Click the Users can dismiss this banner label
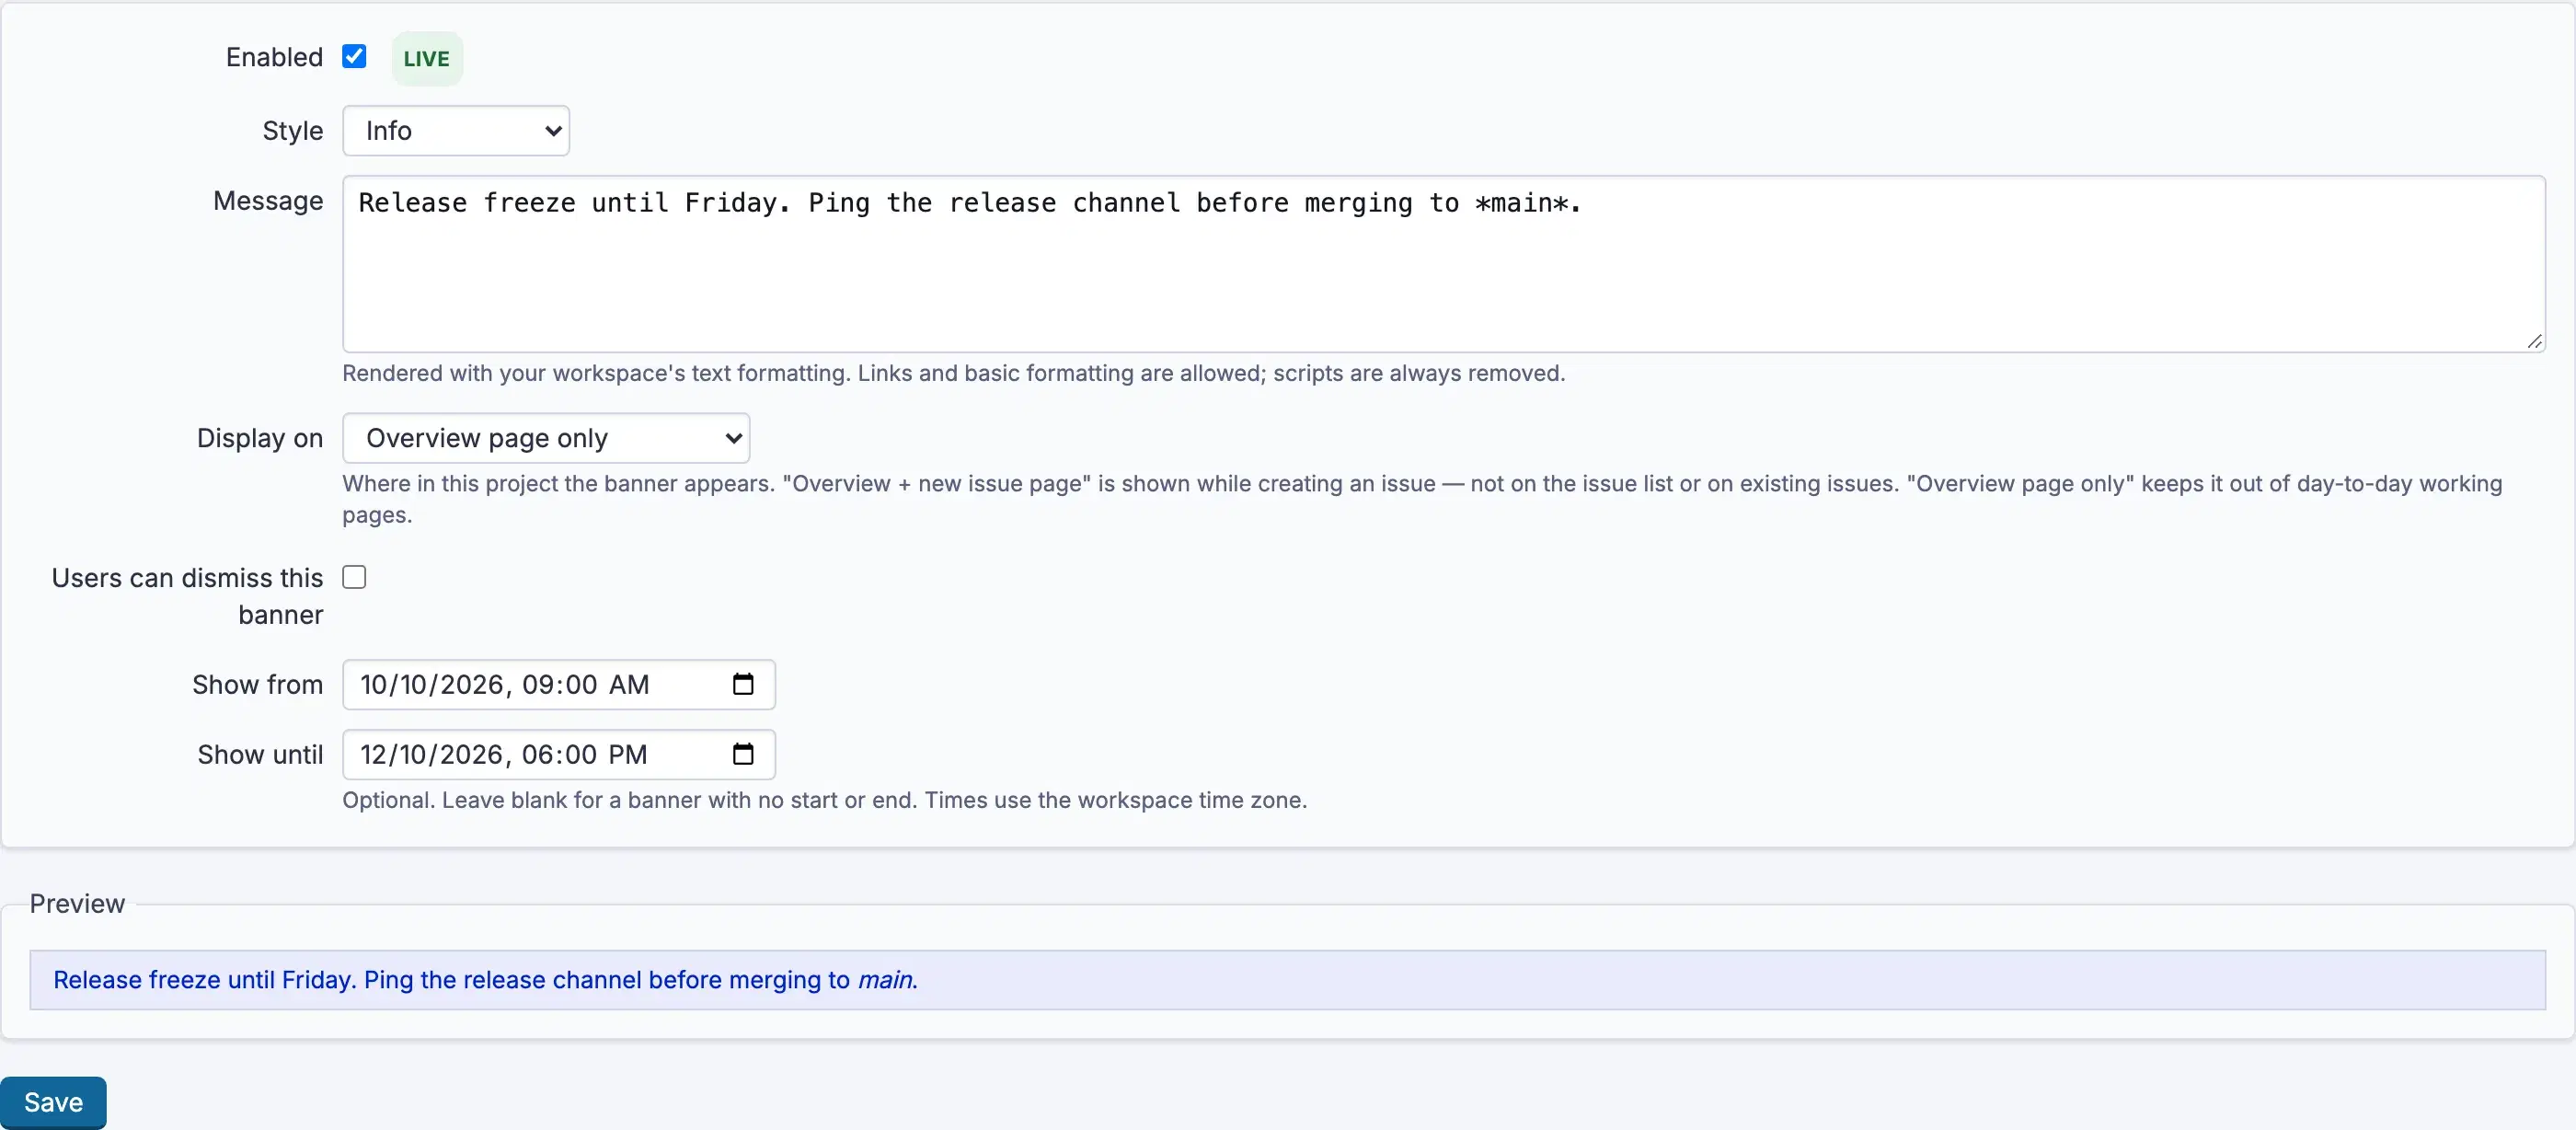This screenshot has height=1130, width=2576. [187, 596]
